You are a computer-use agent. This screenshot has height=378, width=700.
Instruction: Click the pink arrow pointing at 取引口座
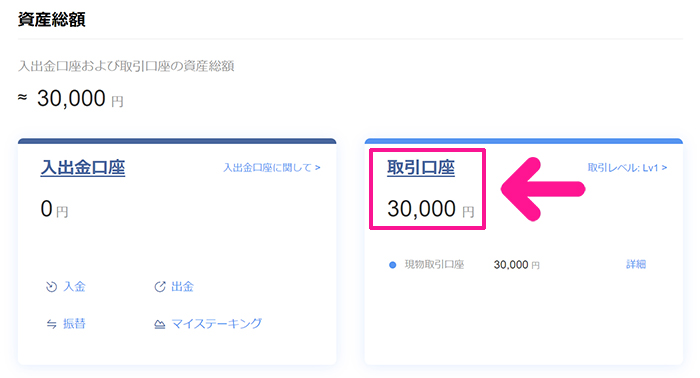point(543,189)
